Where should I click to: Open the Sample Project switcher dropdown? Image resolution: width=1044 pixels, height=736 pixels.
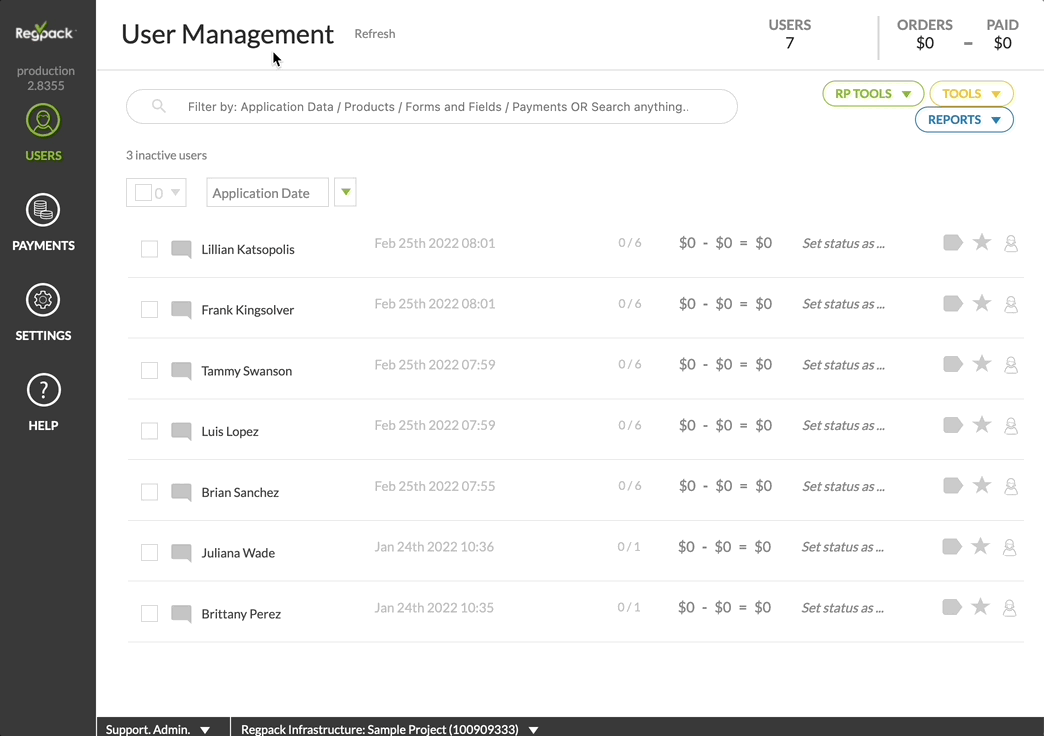tap(390, 729)
